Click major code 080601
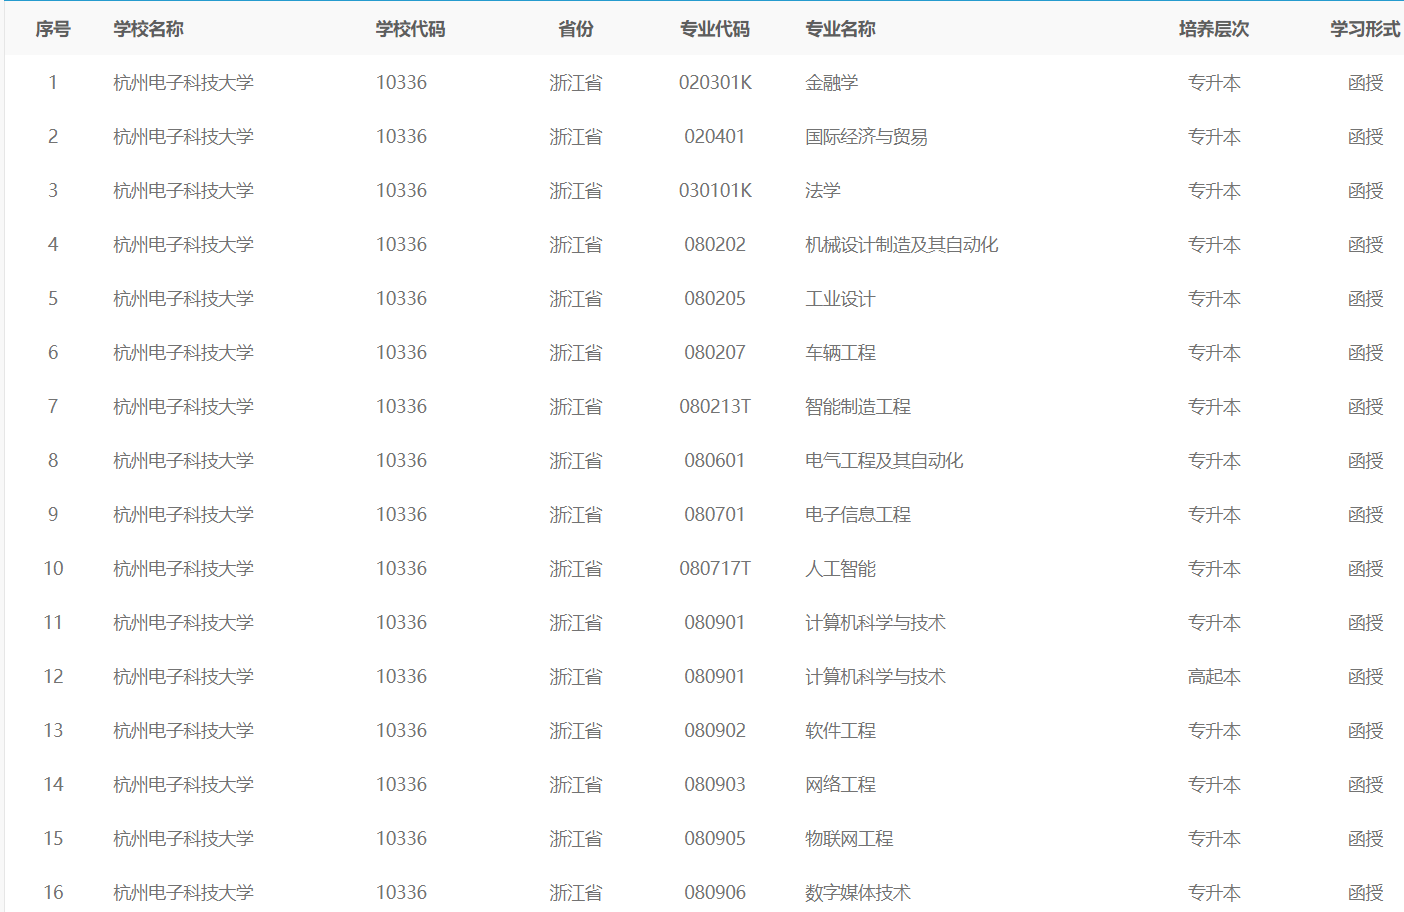This screenshot has width=1404, height=912. coord(715,461)
